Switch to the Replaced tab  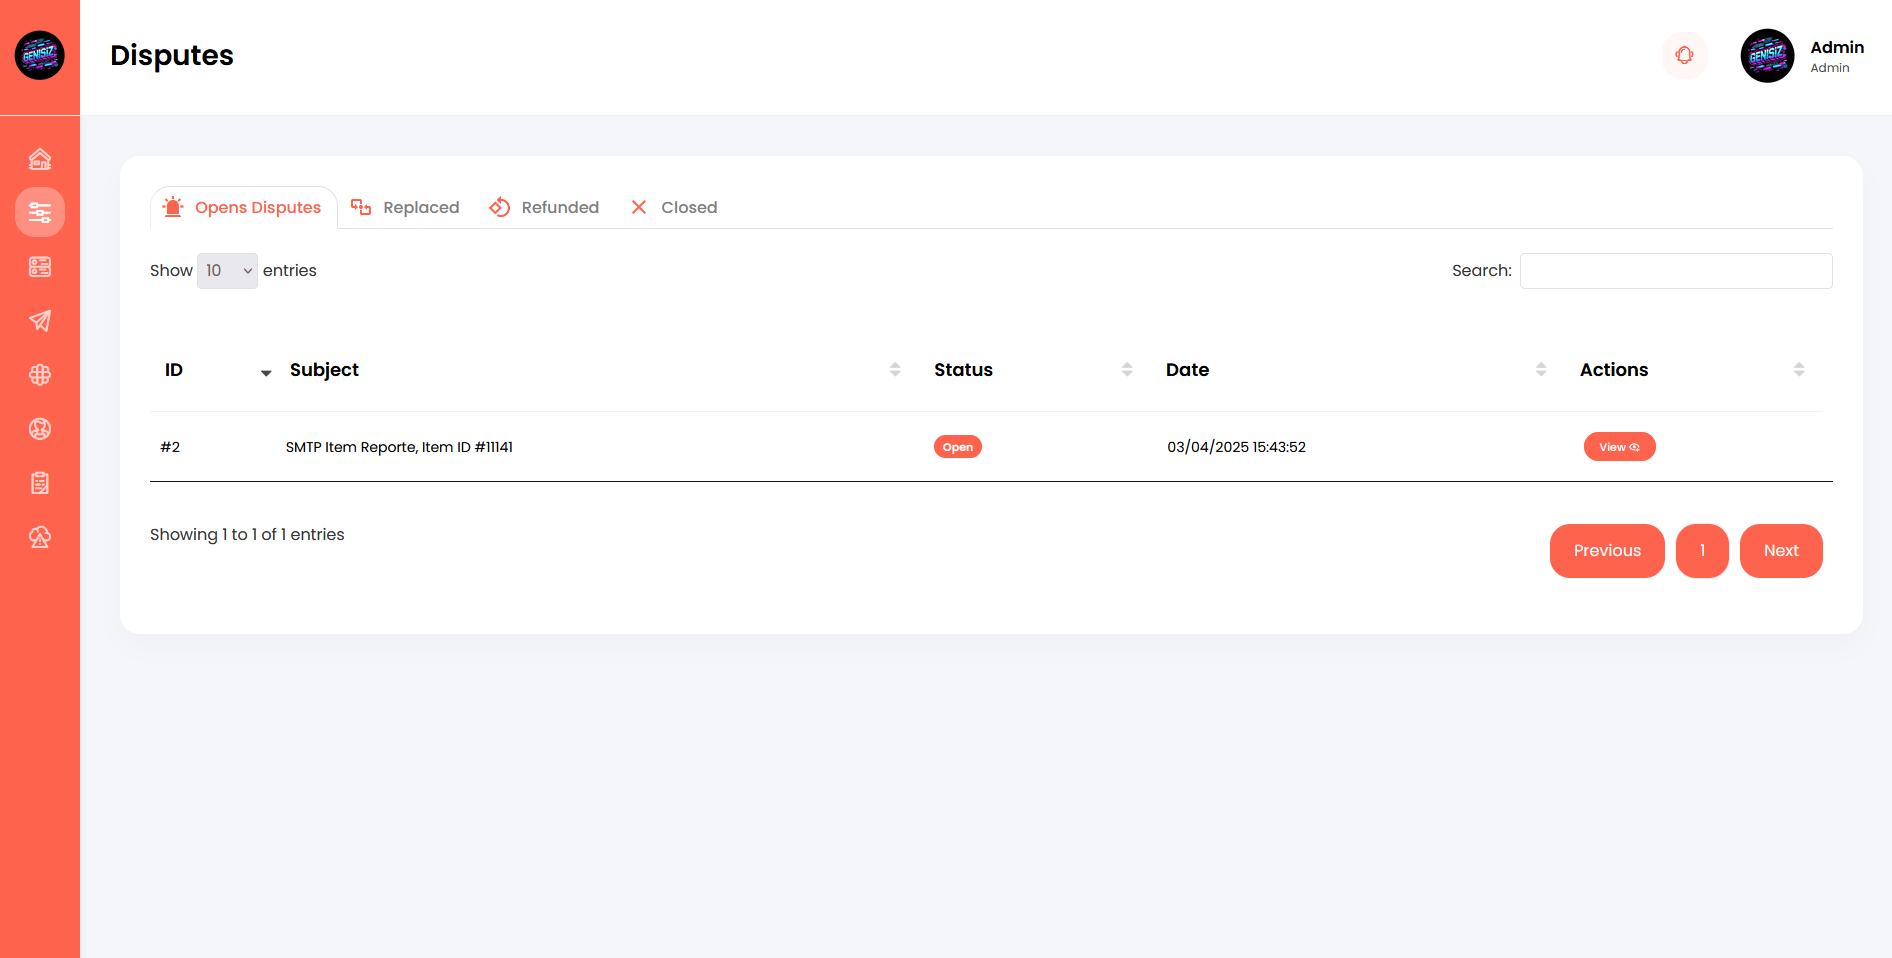click(x=405, y=207)
